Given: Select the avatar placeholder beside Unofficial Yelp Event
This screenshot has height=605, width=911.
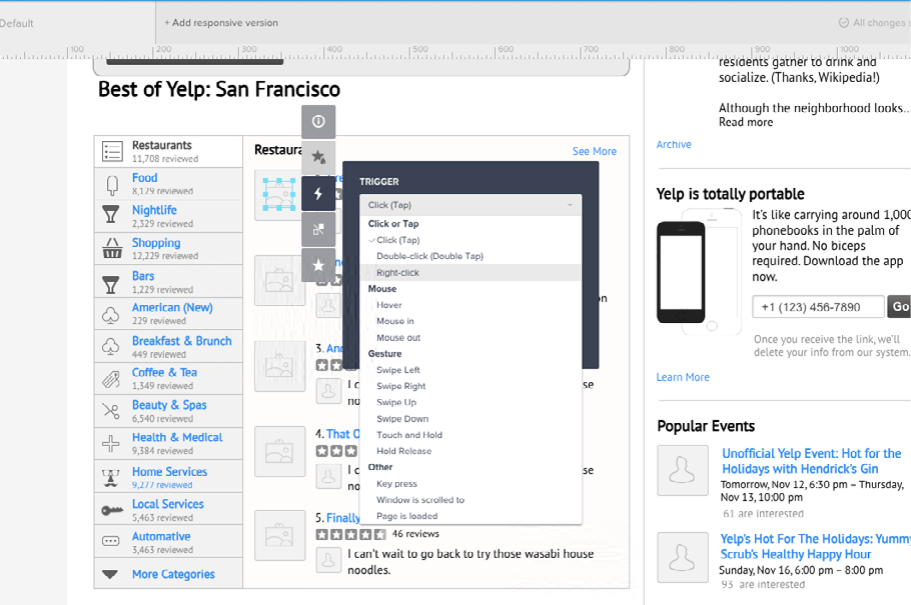Looking at the screenshot, I should click(683, 470).
